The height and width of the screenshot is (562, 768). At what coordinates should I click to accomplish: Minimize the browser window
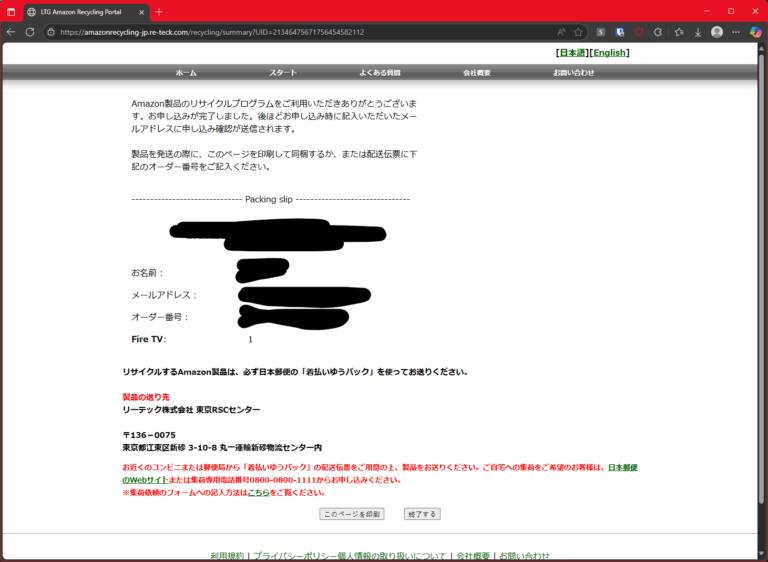click(707, 11)
